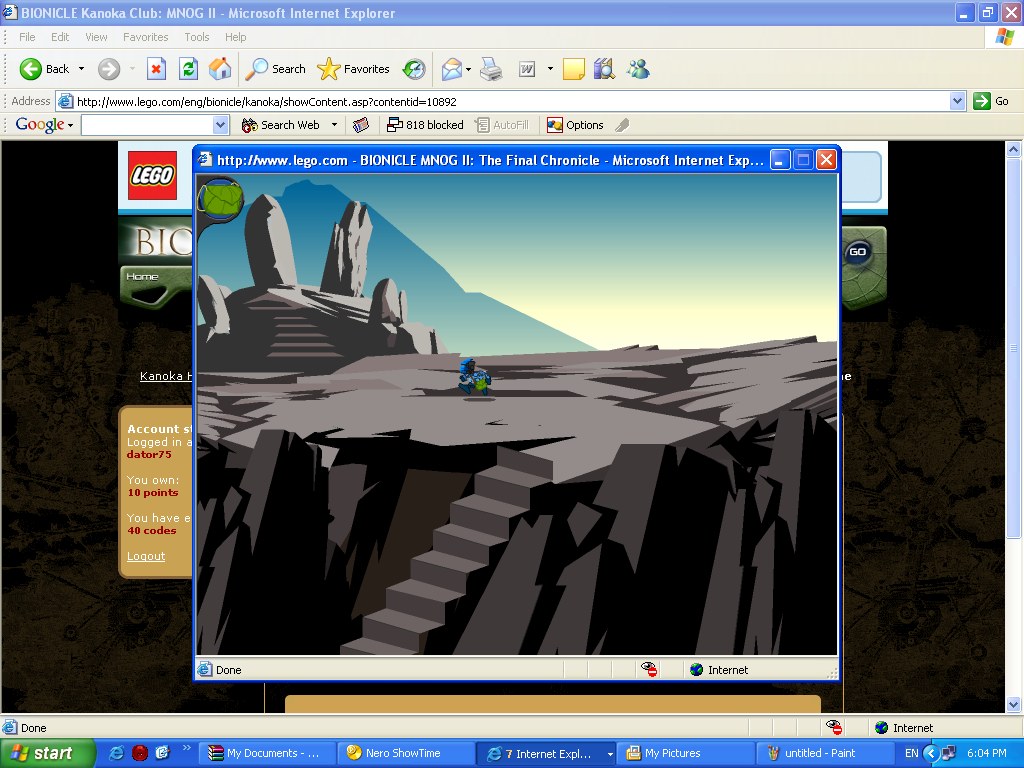Screen dimensions: 1024x768
Task: Open the Google logo menu dropdown
Action: pyautogui.click(x=71, y=125)
